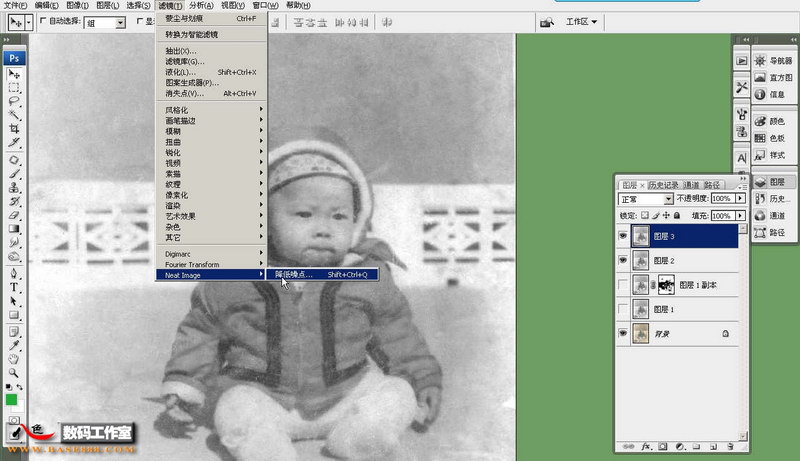Select the Slice tool
Image resolution: width=800 pixels, height=461 pixels.
point(14,142)
